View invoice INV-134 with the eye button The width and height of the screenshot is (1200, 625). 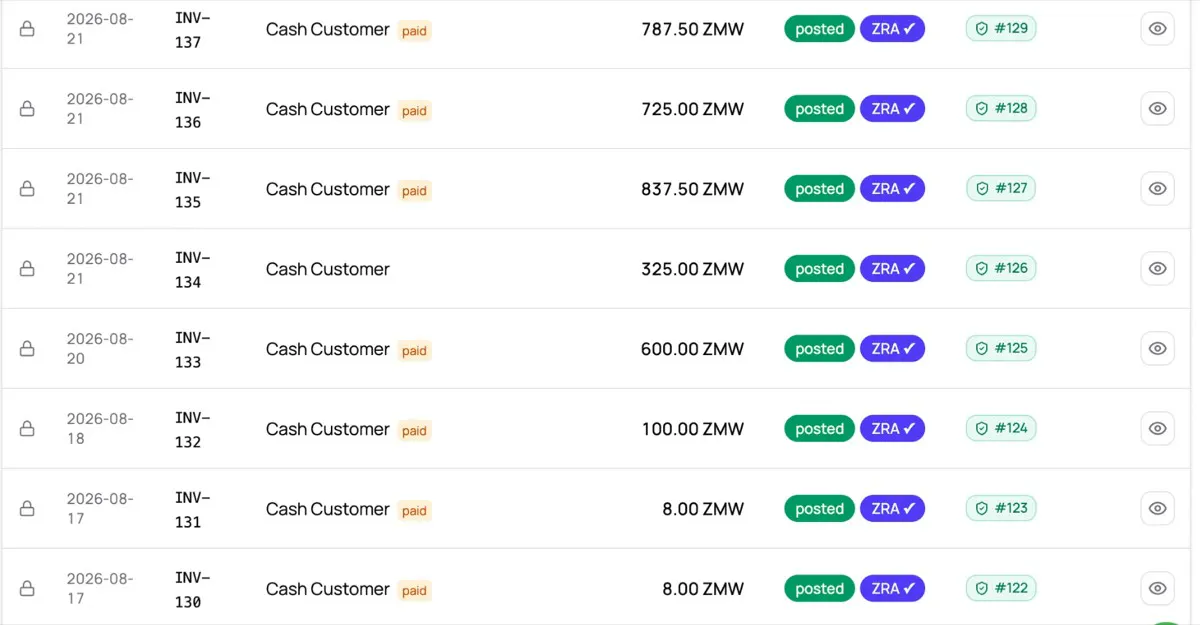pos(1157,269)
